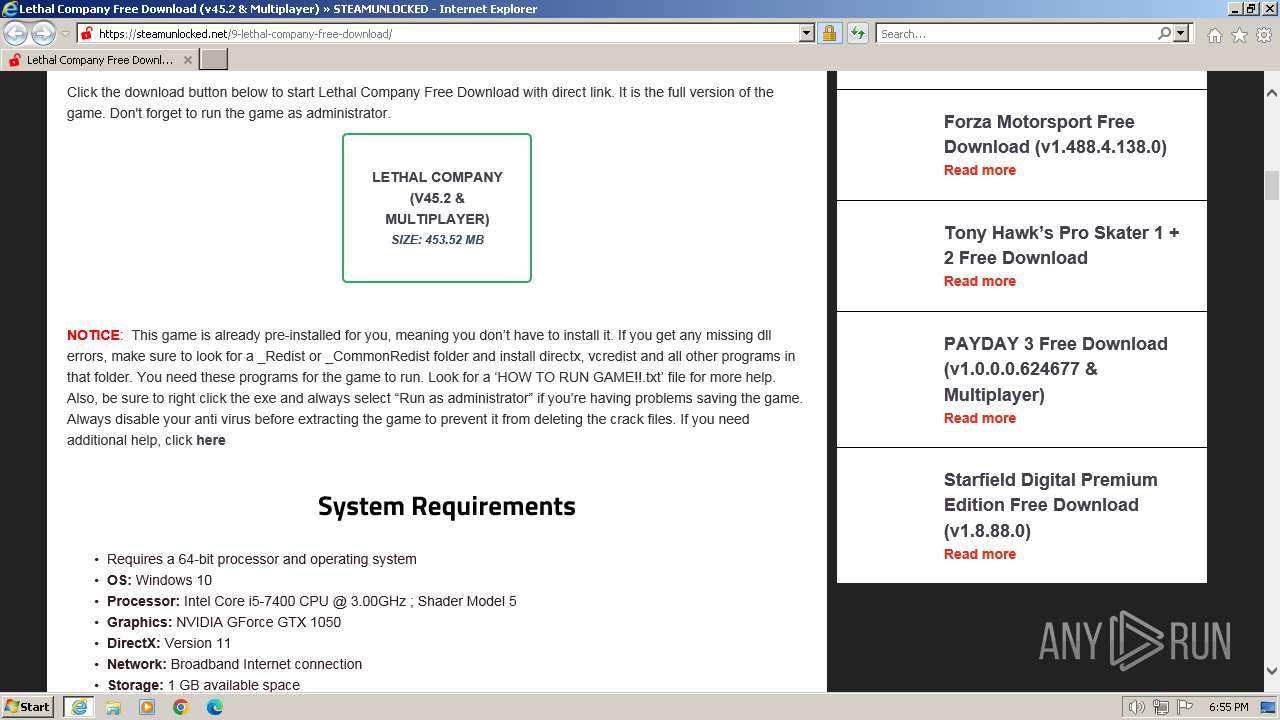
Task: Open Action Center flag tray icon
Action: coord(1185,707)
